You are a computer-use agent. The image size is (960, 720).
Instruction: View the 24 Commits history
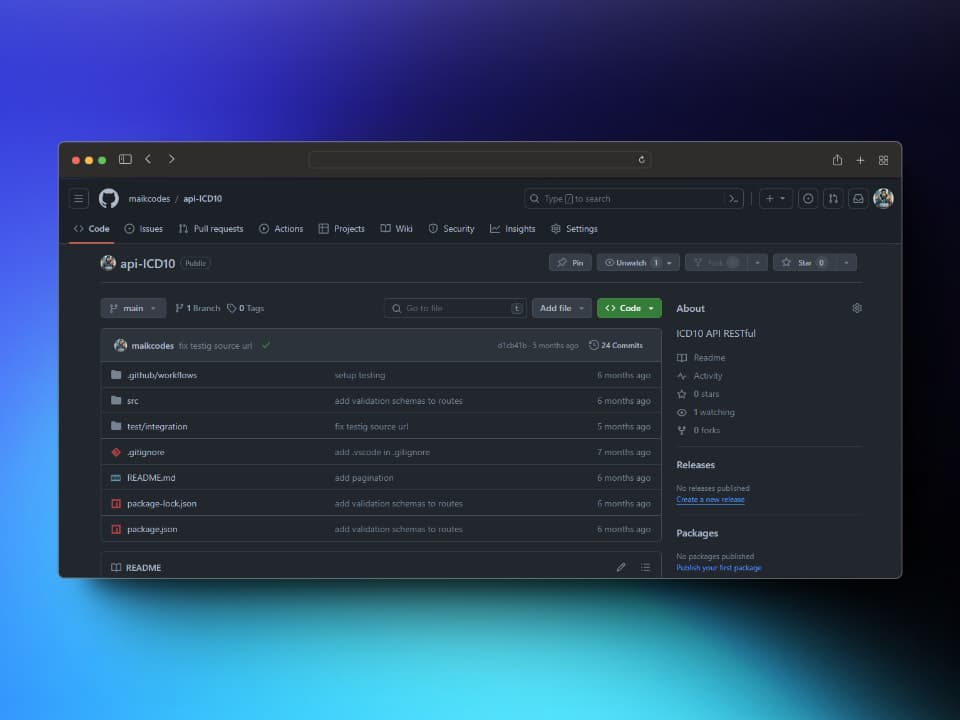[616, 345]
